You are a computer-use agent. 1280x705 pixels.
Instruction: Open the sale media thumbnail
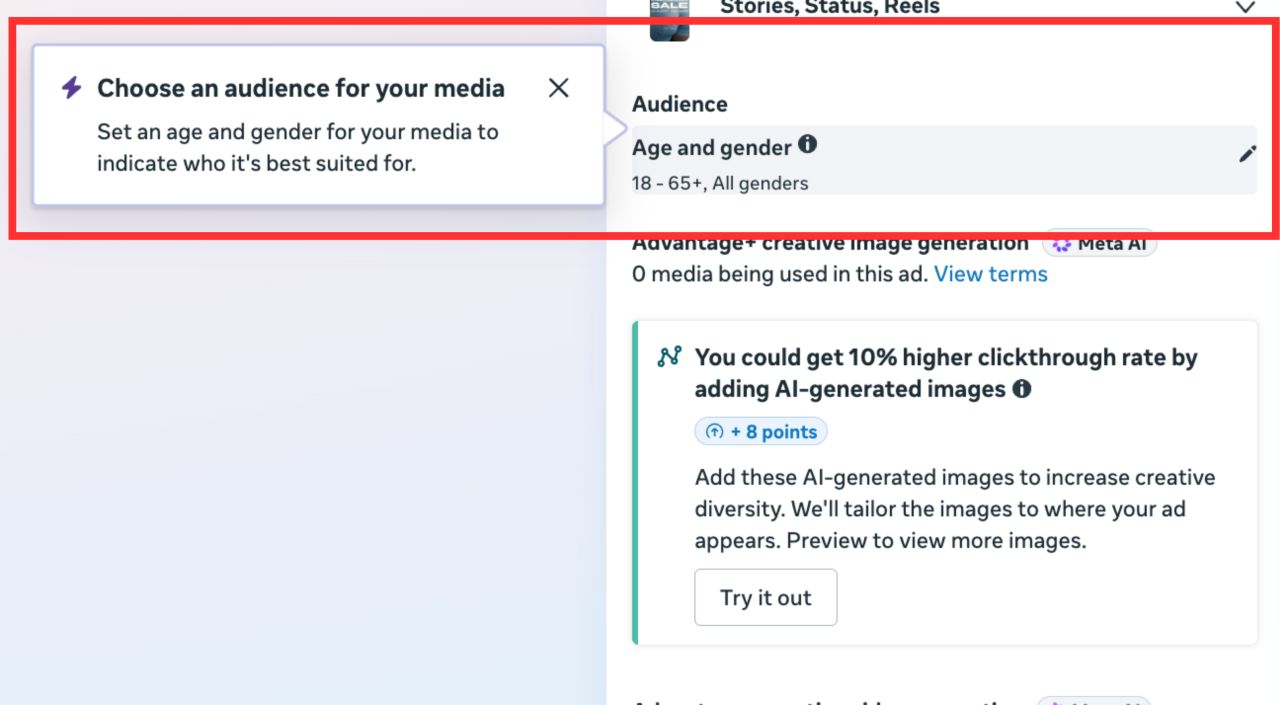(x=670, y=19)
